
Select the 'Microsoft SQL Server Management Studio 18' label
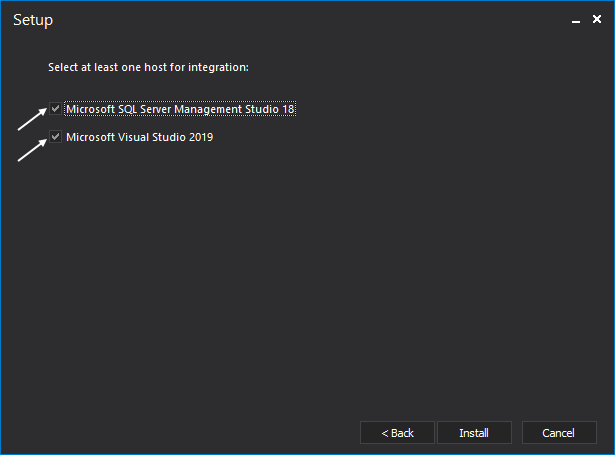click(x=180, y=109)
